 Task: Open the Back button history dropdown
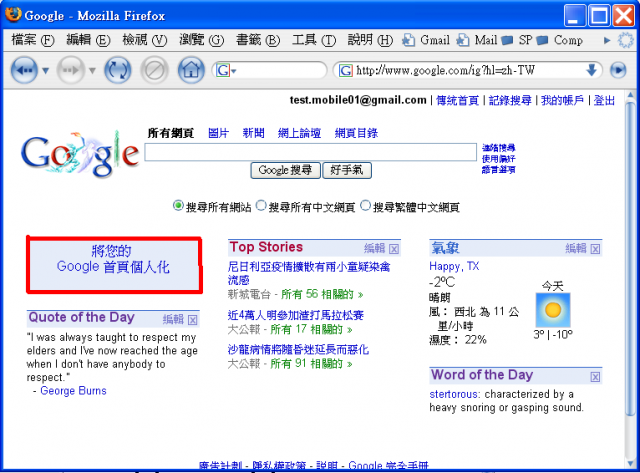point(46,71)
